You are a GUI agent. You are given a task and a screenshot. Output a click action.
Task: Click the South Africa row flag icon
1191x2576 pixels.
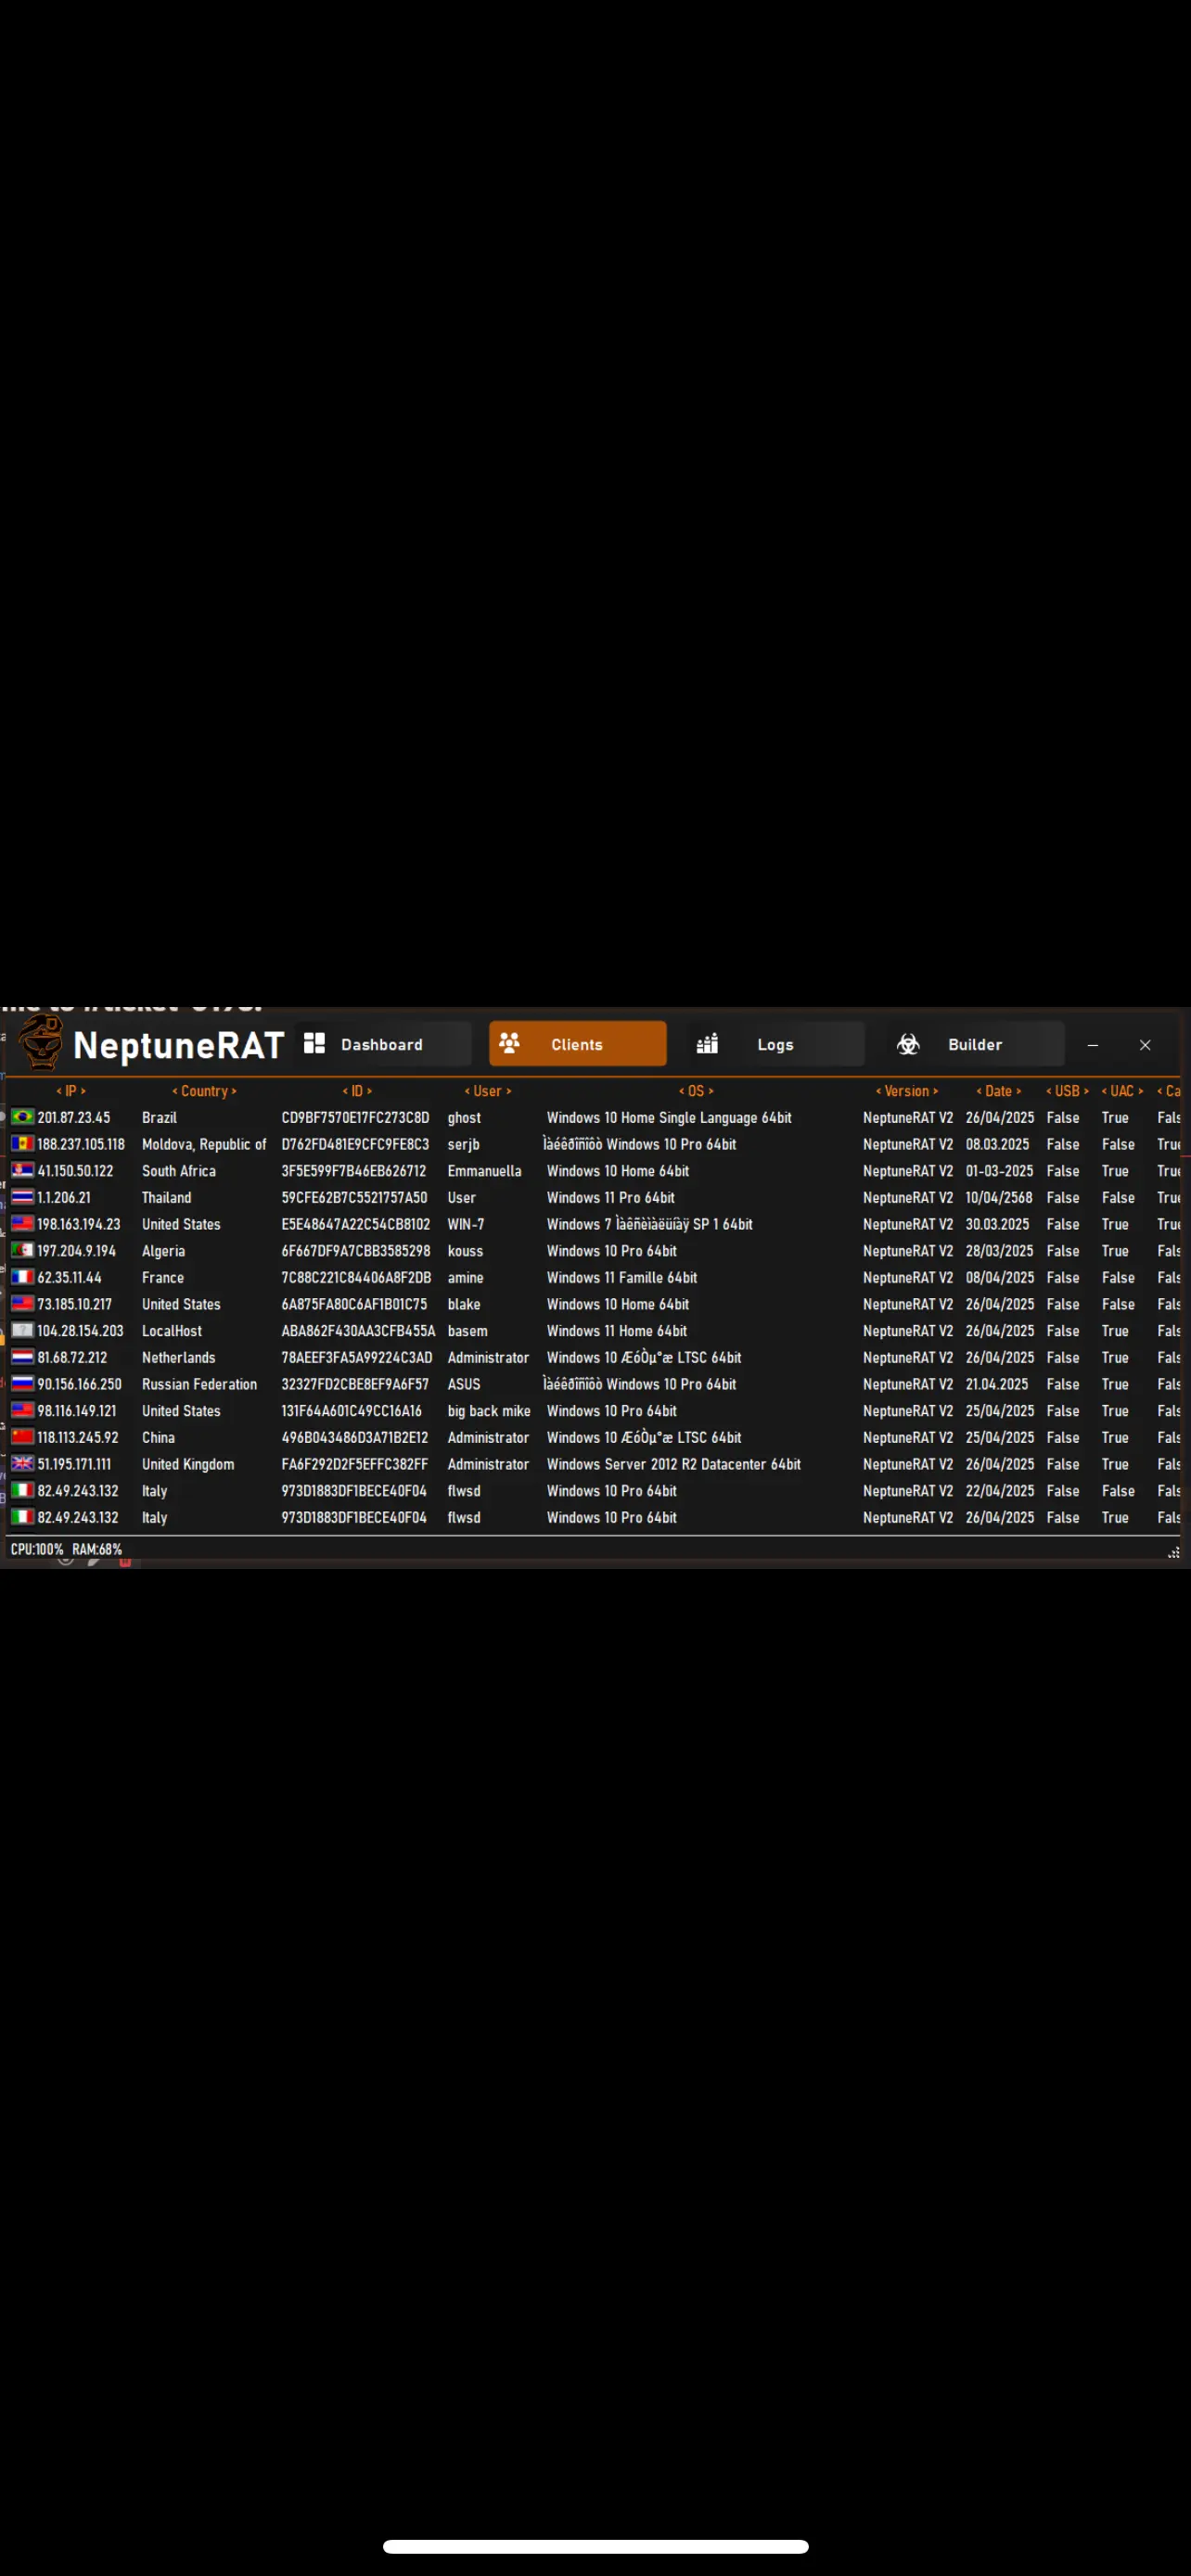coord(22,1171)
